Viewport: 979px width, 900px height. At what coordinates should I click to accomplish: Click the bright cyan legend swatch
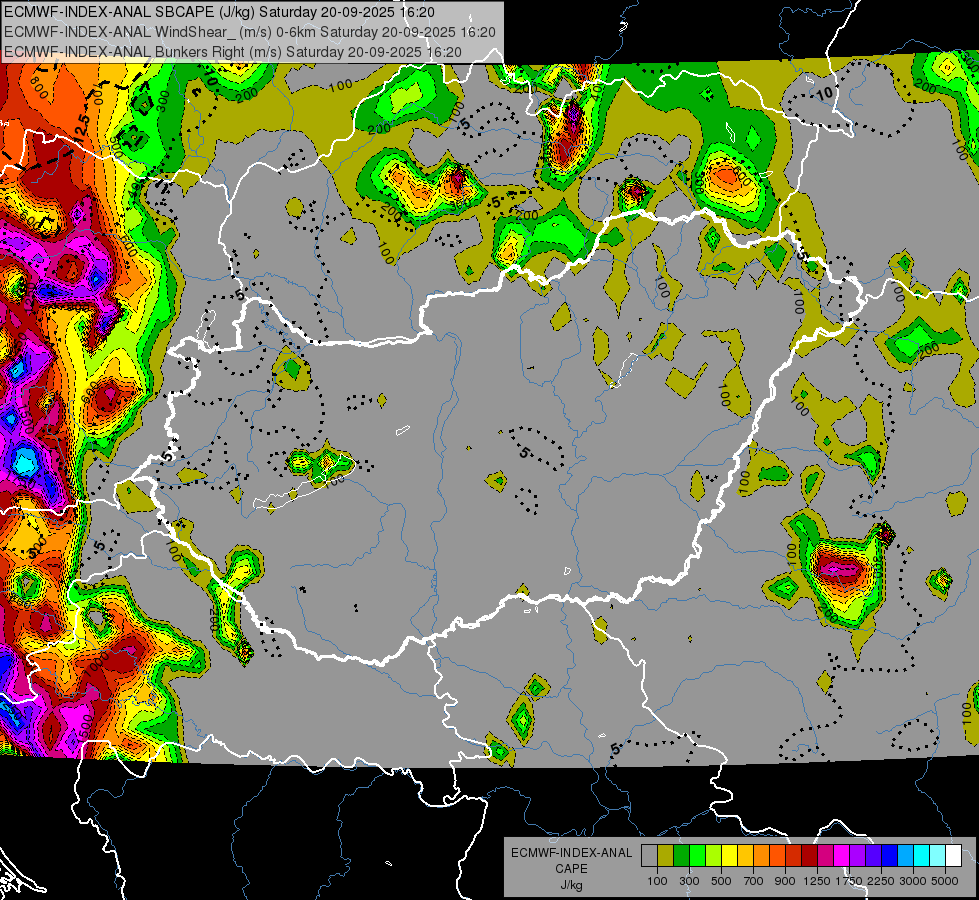click(922, 855)
